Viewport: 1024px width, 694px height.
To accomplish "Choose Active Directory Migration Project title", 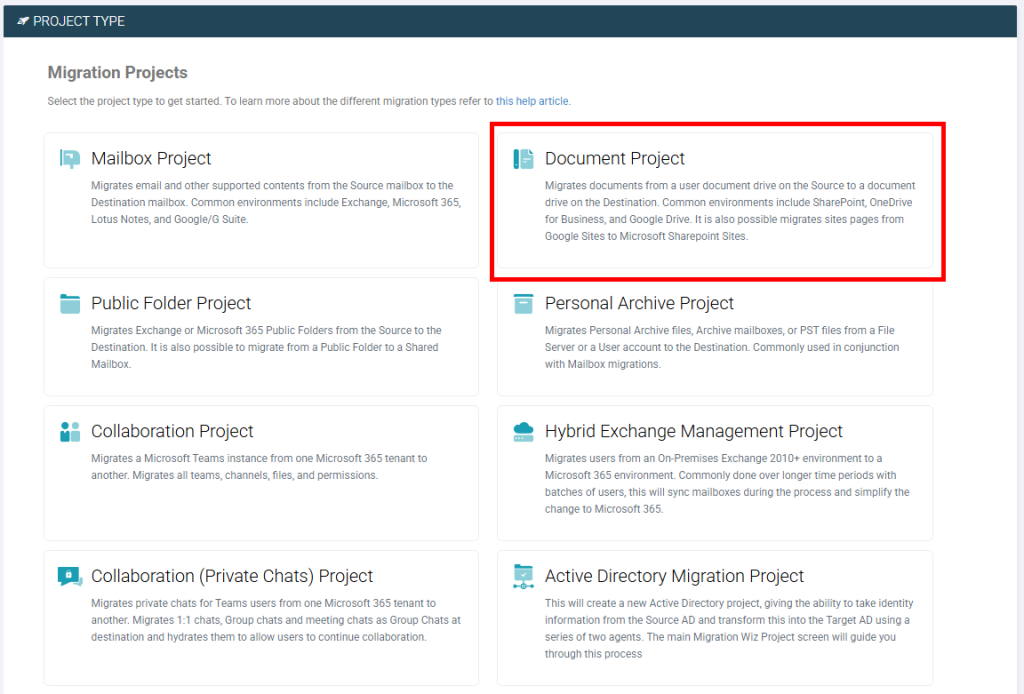I will (674, 576).
